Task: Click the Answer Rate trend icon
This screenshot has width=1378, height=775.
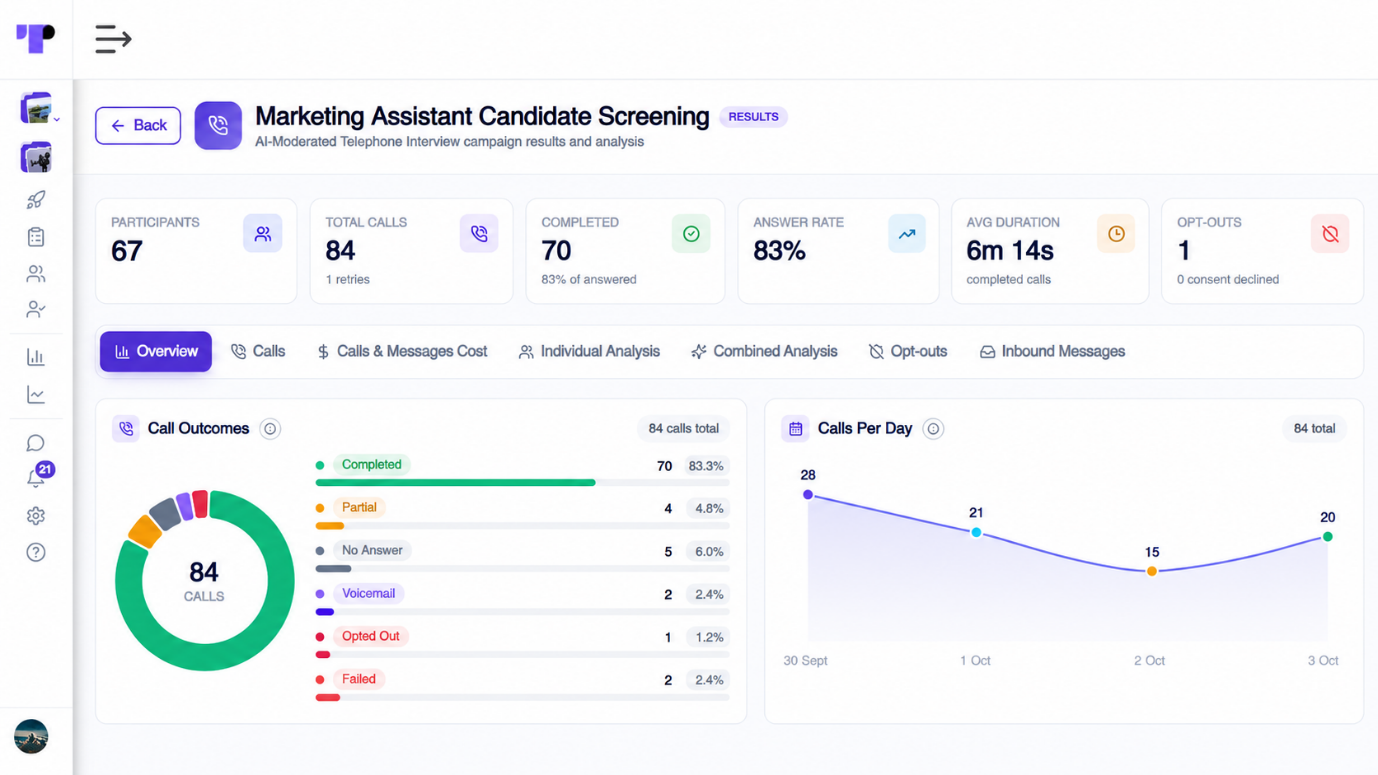Action: (907, 234)
